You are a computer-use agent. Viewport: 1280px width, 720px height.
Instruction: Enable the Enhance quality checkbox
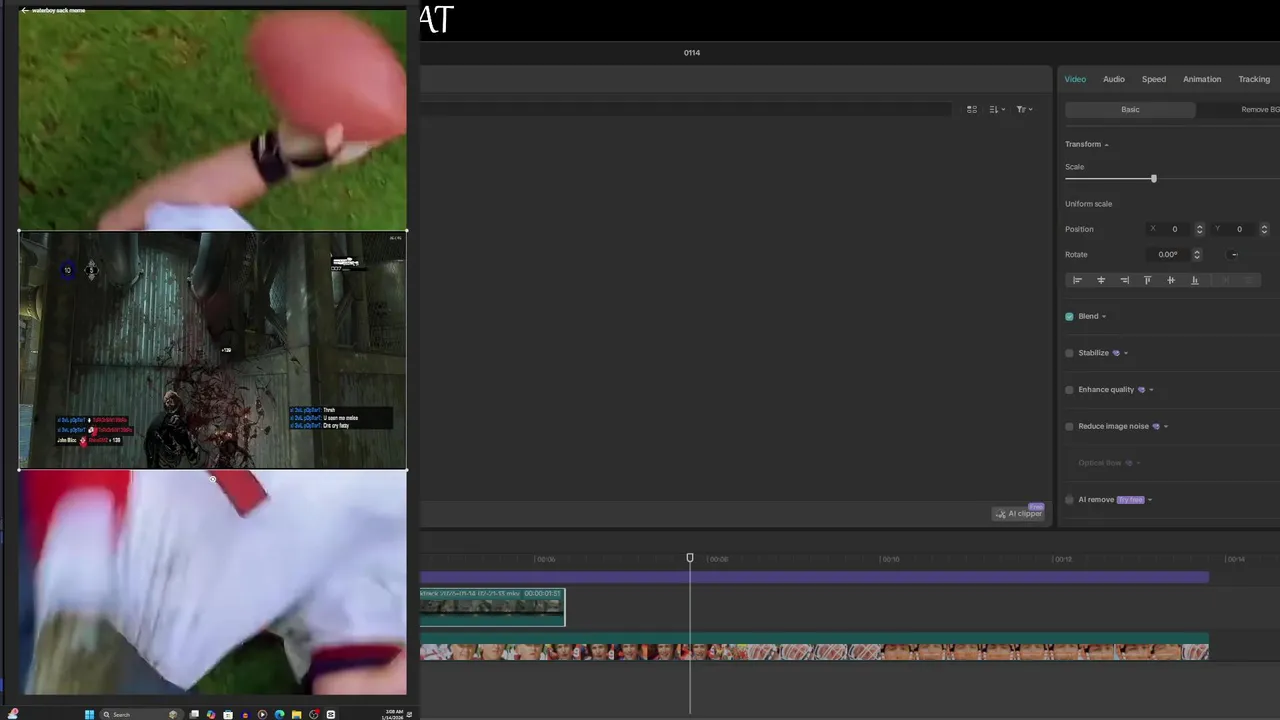click(1069, 390)
